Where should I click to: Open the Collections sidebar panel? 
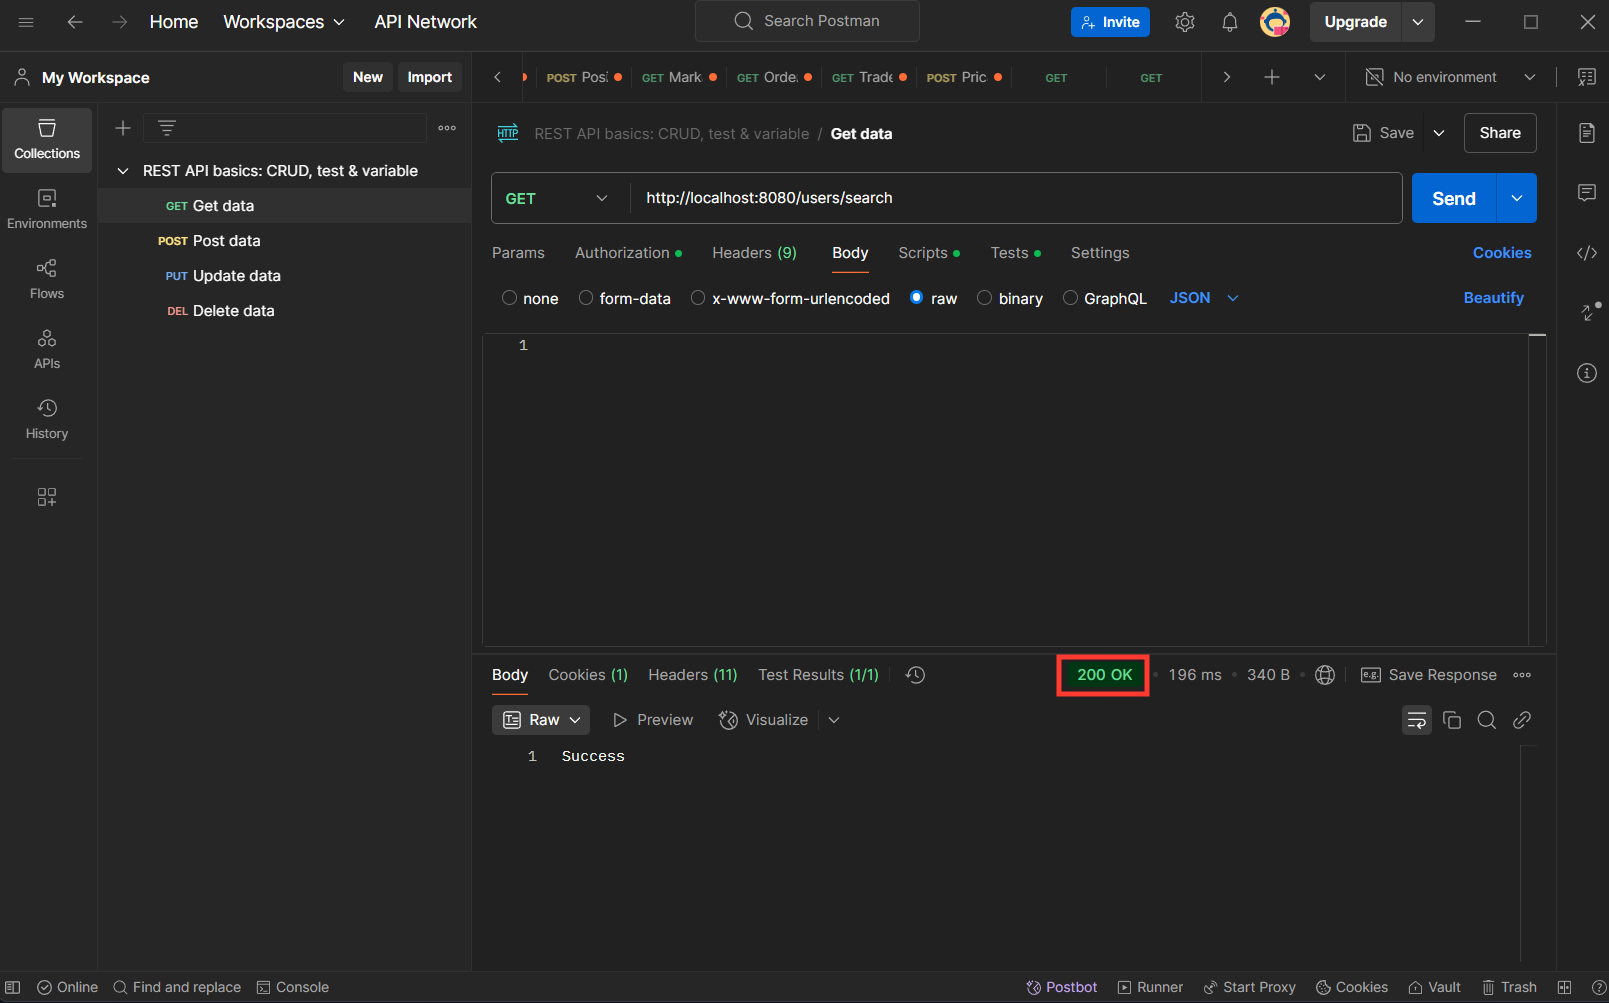coord(47,140)
